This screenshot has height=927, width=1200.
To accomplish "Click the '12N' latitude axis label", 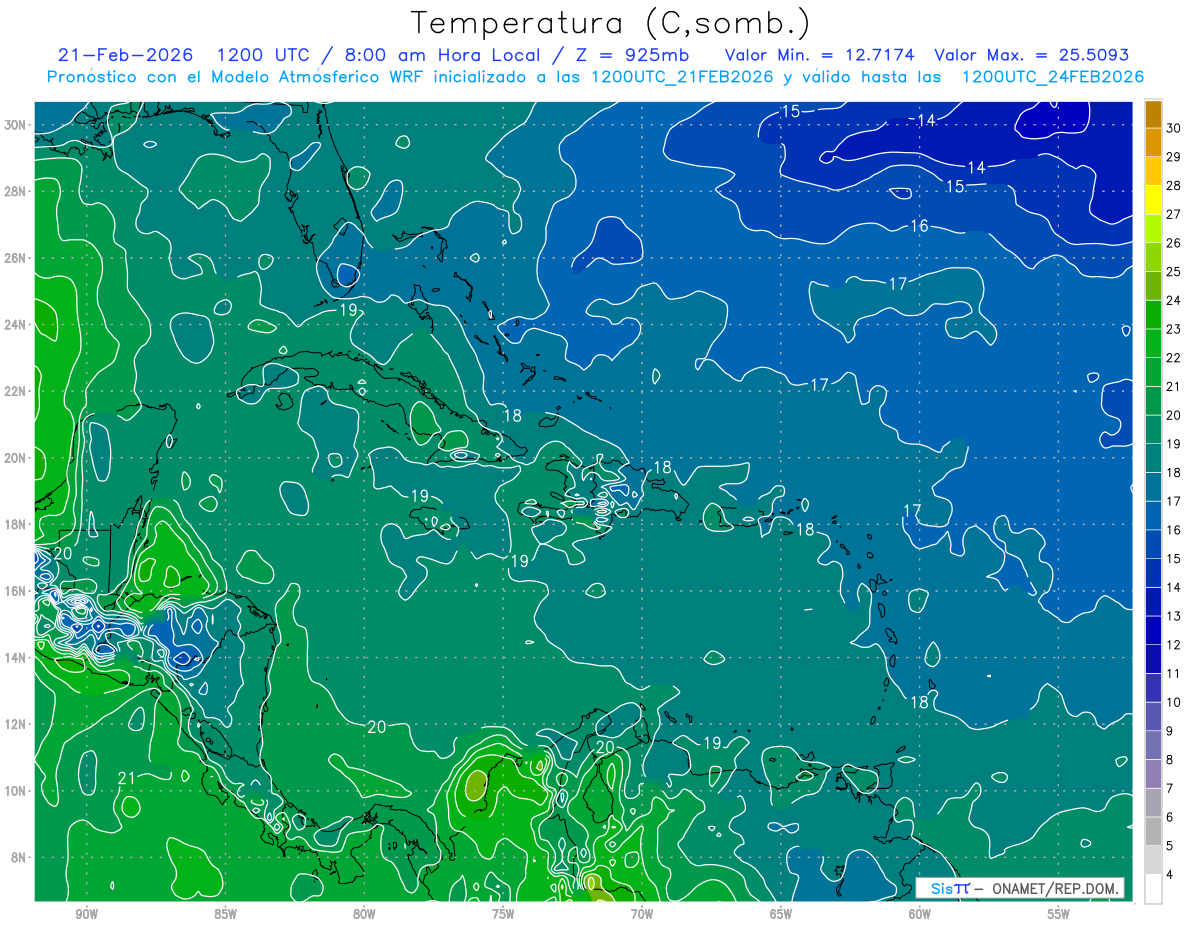I will (x=15, y=724).
